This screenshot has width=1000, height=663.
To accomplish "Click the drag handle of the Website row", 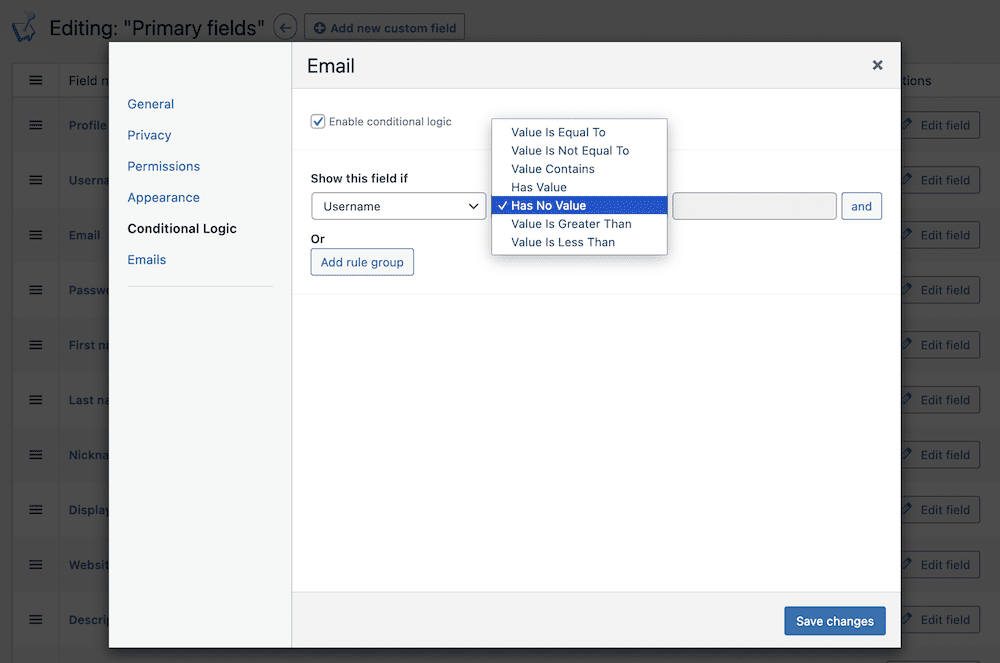I will (36, 565).
